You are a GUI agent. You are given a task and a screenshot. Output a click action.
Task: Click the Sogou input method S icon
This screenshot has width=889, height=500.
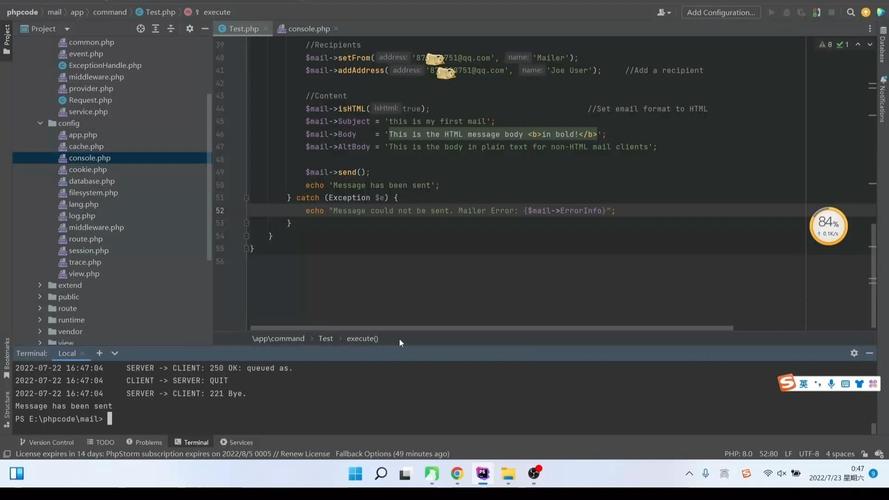tap(787, 383)
